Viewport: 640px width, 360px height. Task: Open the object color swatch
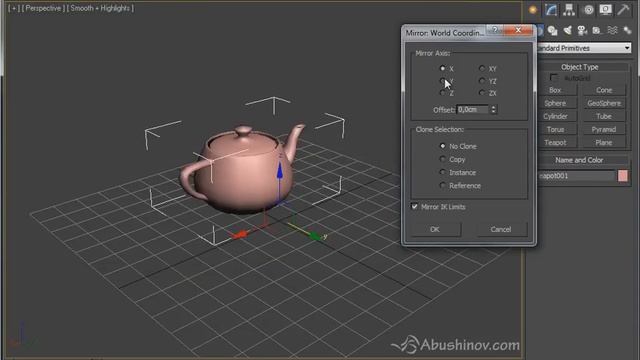click(x=623, y=176)
